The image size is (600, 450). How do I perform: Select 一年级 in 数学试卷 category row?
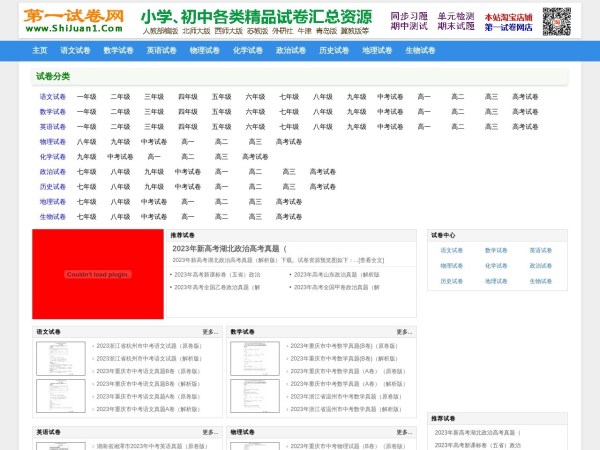(x=87, y=112)
